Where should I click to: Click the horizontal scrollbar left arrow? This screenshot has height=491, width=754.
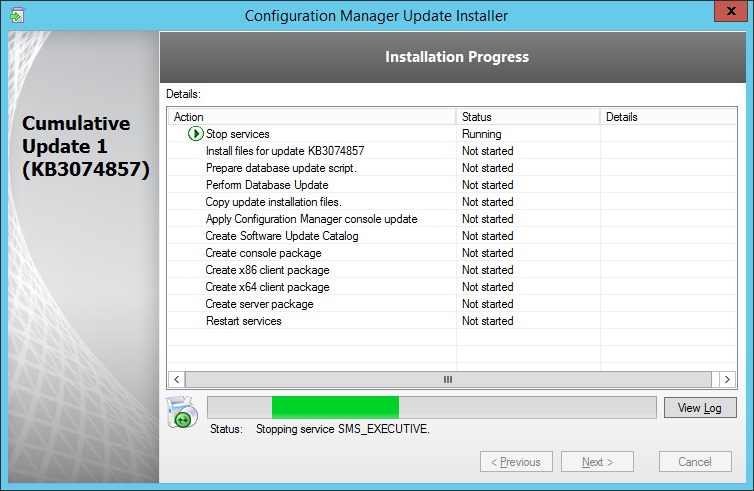176,380
